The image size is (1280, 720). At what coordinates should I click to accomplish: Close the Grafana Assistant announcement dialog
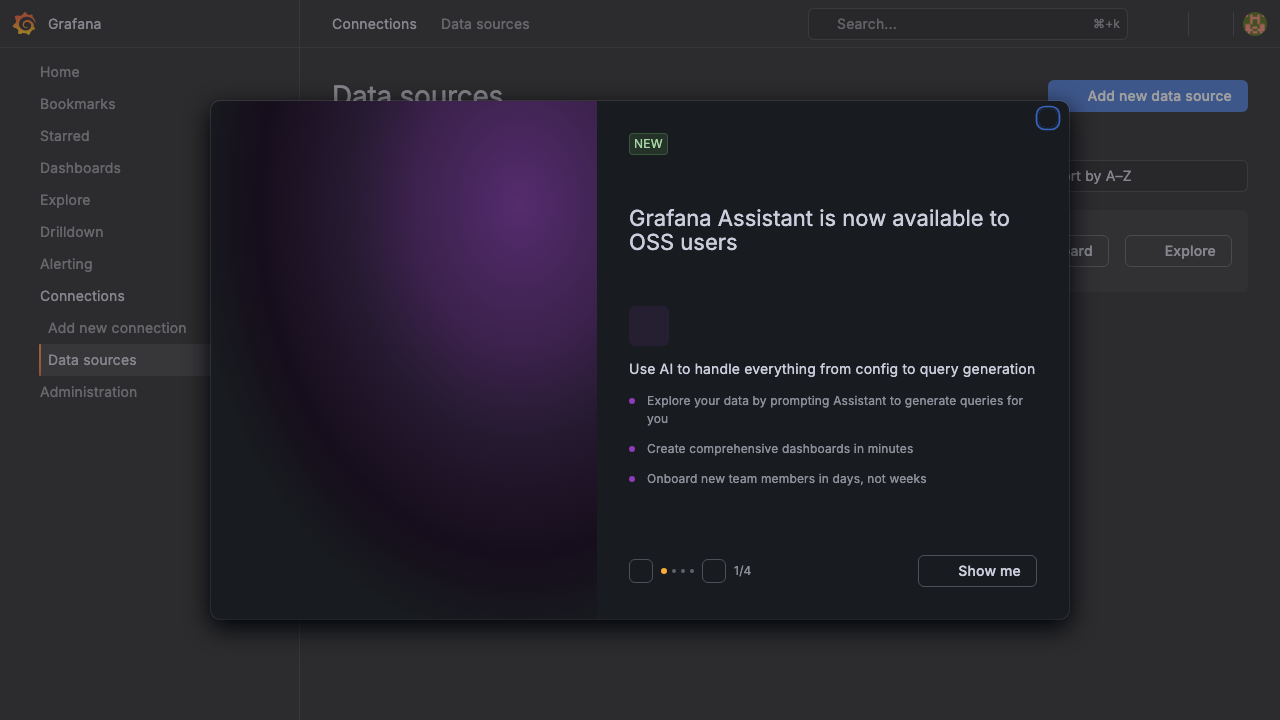pos(1048,118)
